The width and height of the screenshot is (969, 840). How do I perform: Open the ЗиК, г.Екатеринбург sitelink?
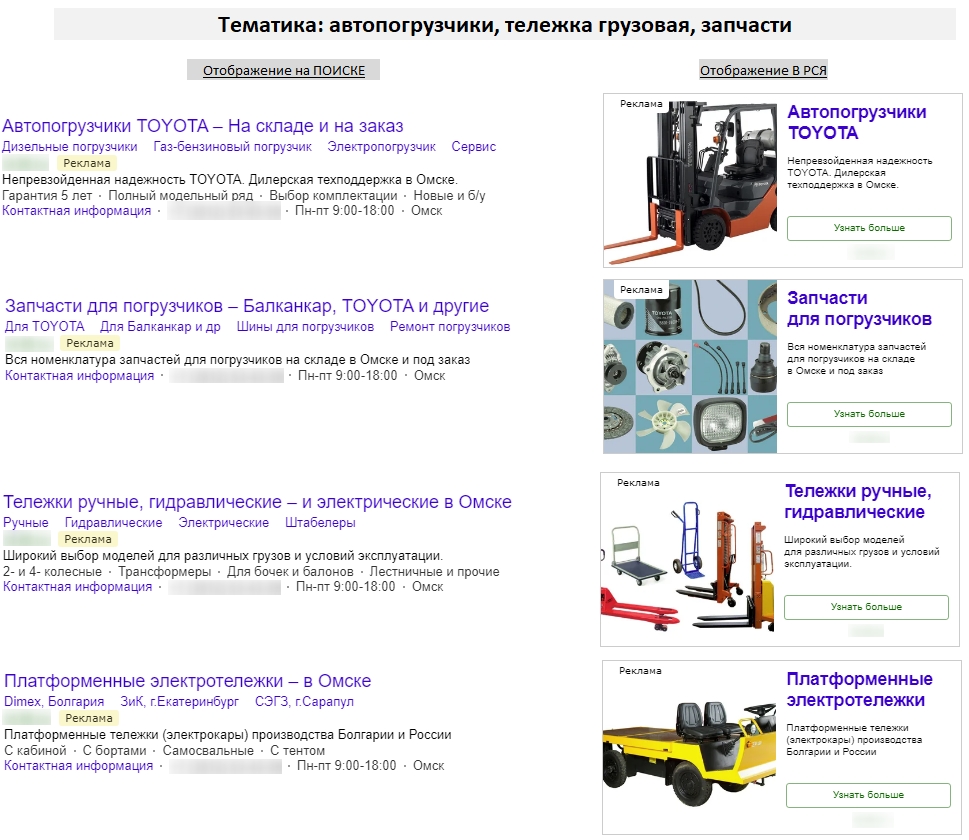[x=179, y=702]
